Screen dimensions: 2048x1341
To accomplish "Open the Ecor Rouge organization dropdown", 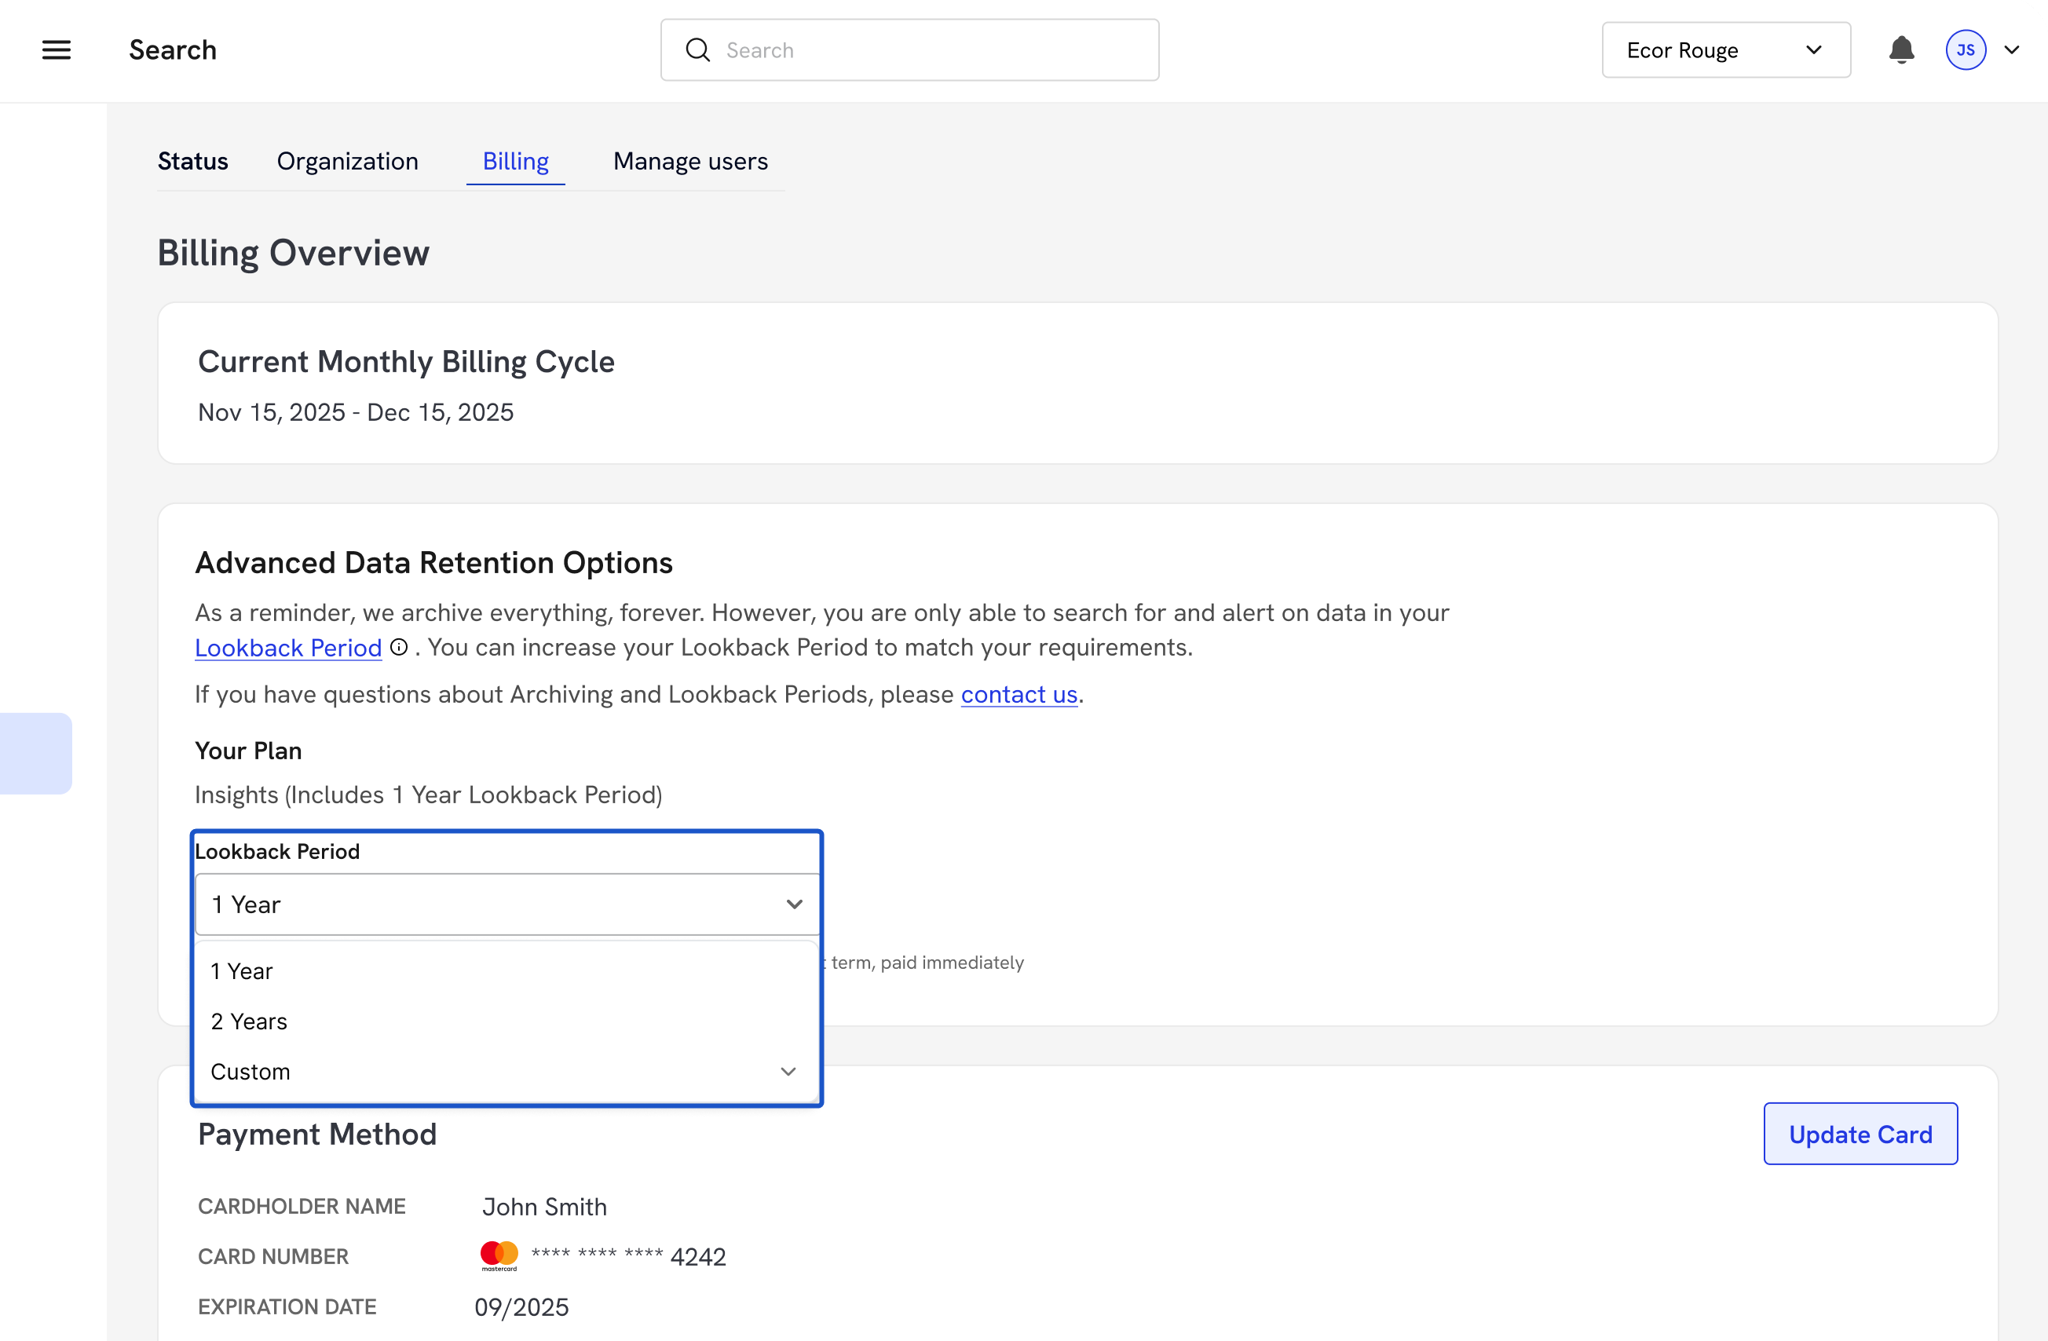I will 1725,50.
